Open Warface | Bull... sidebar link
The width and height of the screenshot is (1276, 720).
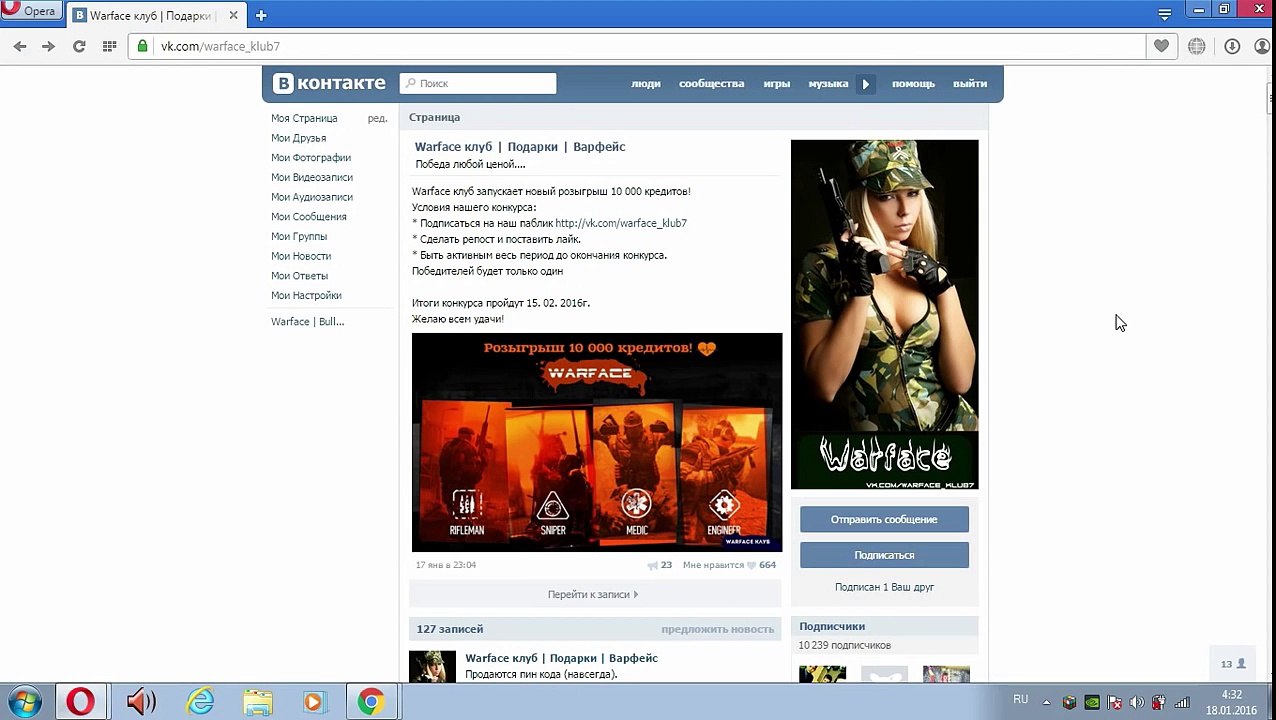pyautogui.click(x=307, y=322)
